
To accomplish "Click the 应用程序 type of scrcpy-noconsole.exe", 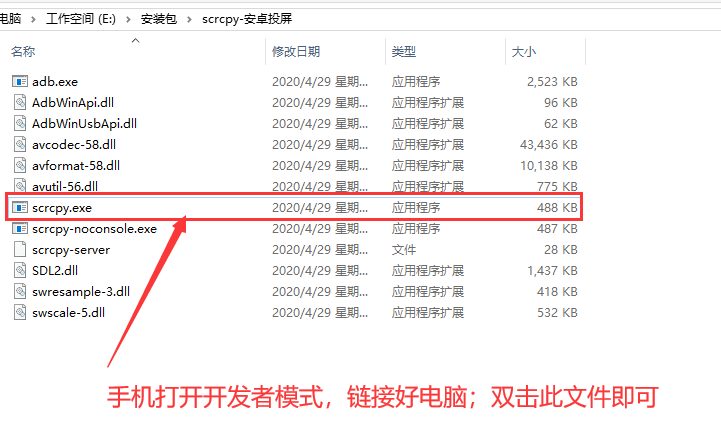I will 416,229.
